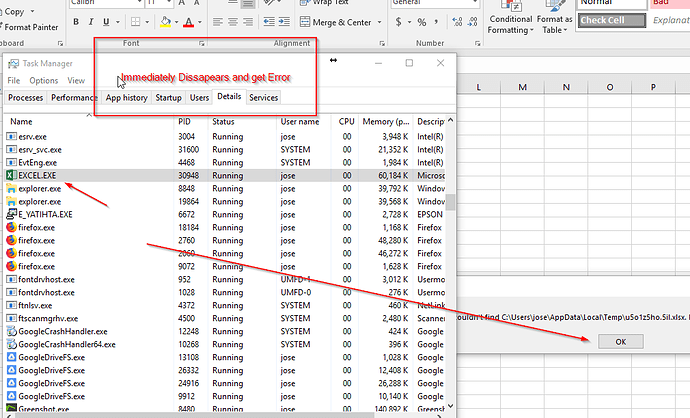
Task: Click OK on the Excel error dialog
Action: click(620, 341)
